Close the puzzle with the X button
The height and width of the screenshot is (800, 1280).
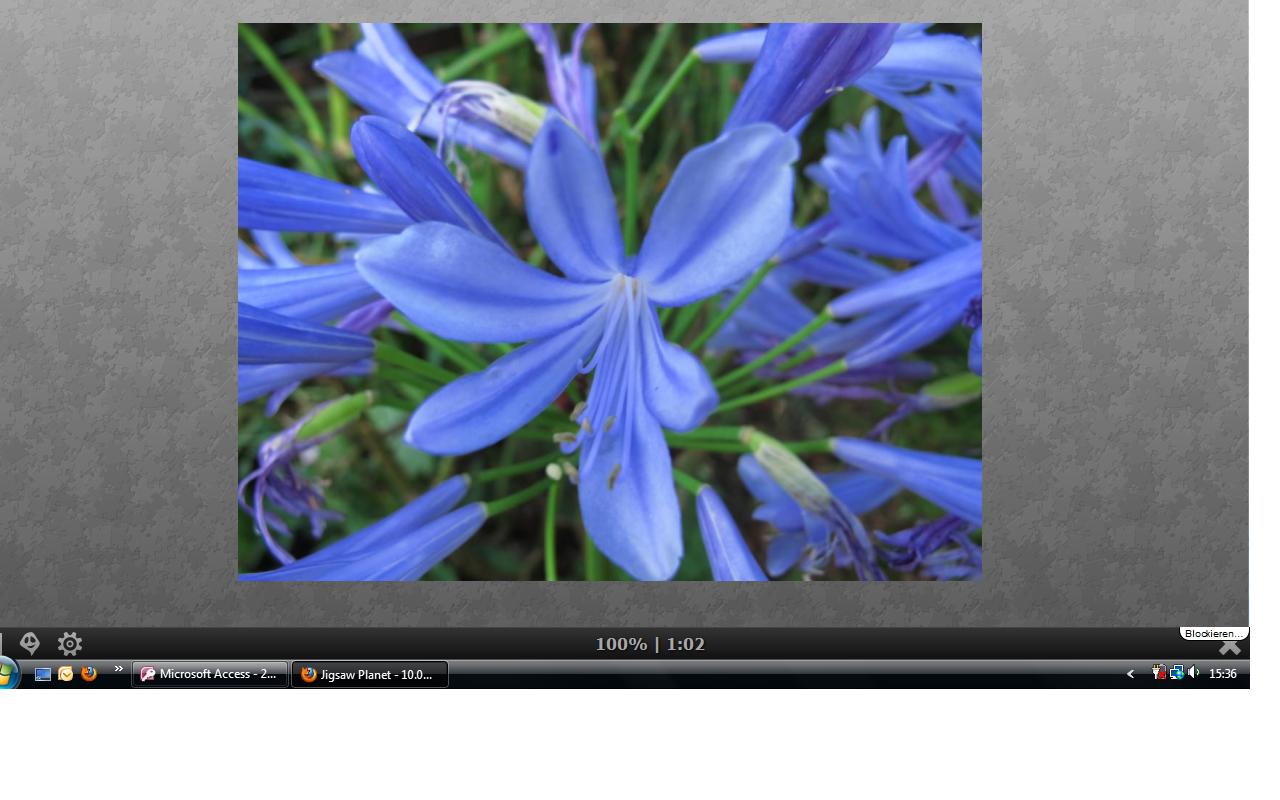[1229, 647]
